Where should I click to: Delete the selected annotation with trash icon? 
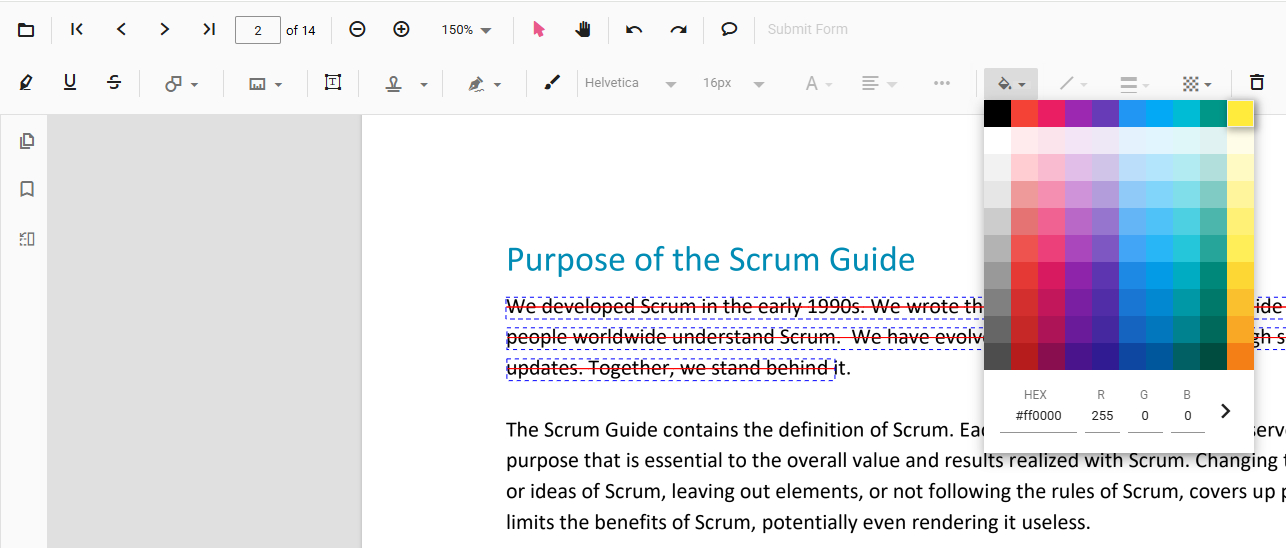click(x=1256, y=83)
